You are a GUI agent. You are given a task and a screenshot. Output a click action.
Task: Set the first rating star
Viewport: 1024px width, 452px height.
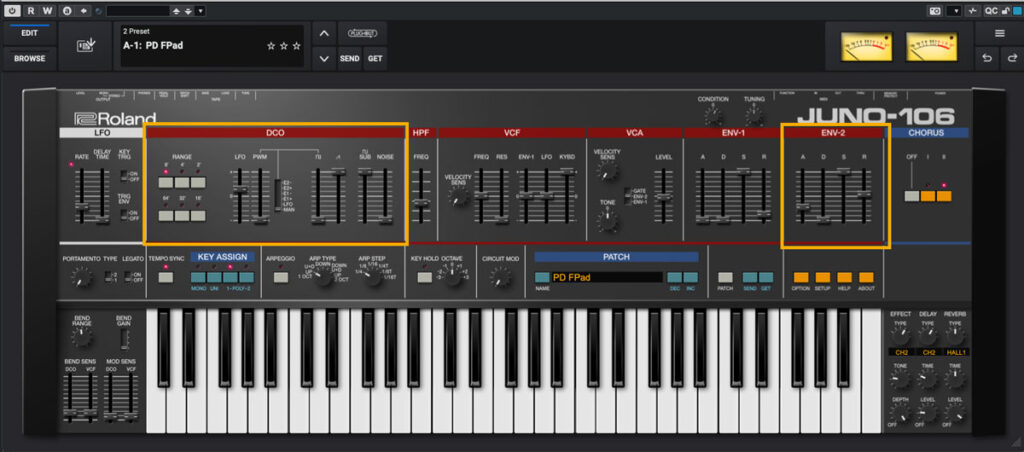click(271, 46)
